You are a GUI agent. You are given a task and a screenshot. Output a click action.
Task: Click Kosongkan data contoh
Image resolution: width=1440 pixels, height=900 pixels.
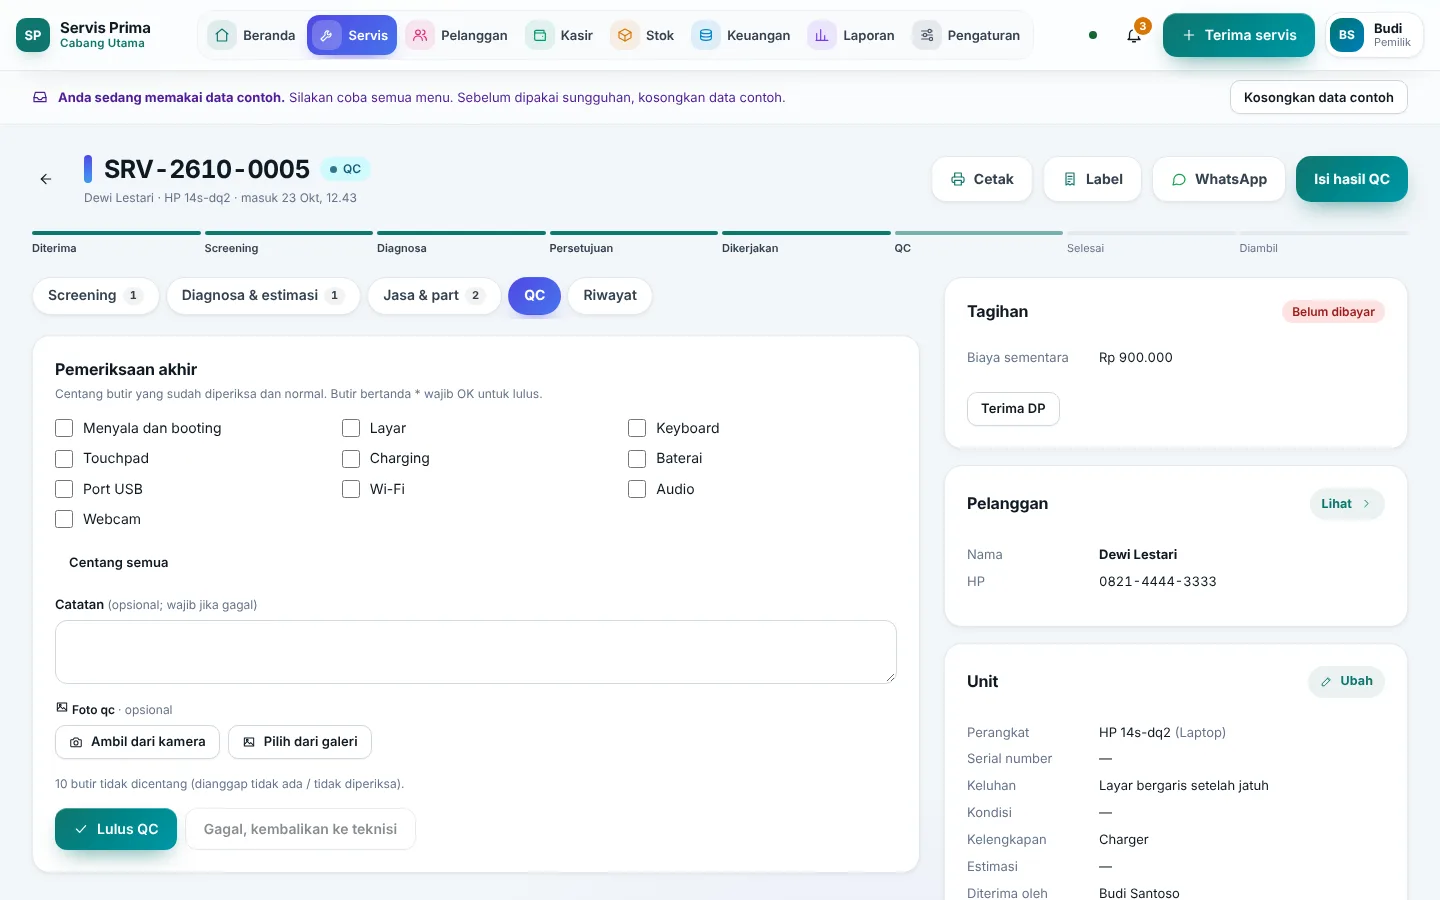(x=1318, y=97)
